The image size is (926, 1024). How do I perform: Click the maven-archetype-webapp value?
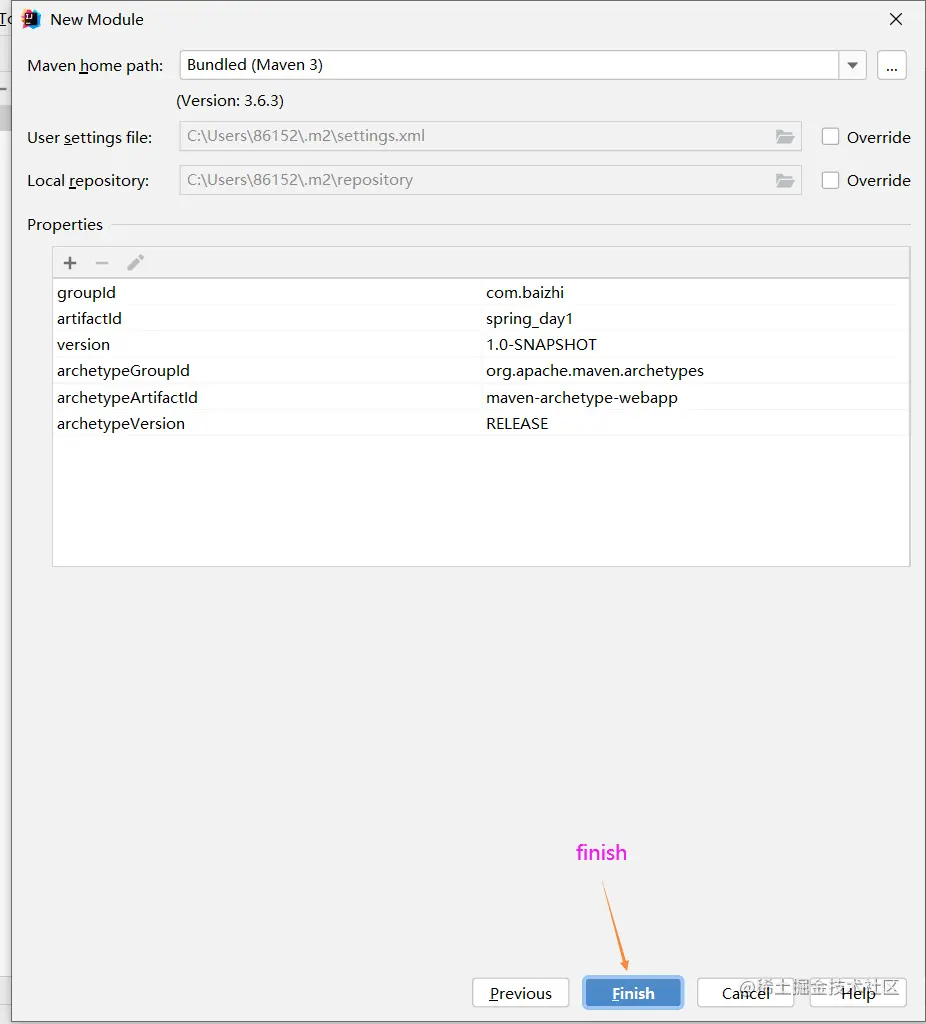pyautogui.click(x=582, y=398)
